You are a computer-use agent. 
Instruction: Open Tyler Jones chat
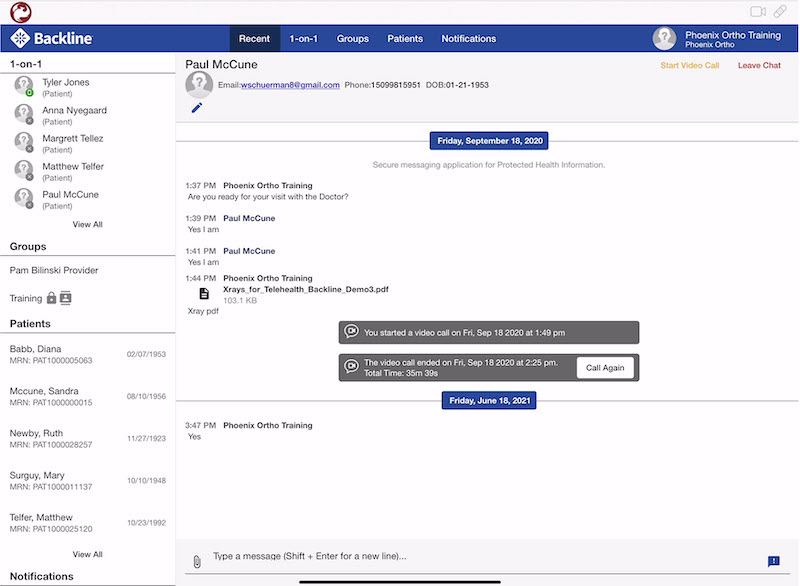(88, 87)
